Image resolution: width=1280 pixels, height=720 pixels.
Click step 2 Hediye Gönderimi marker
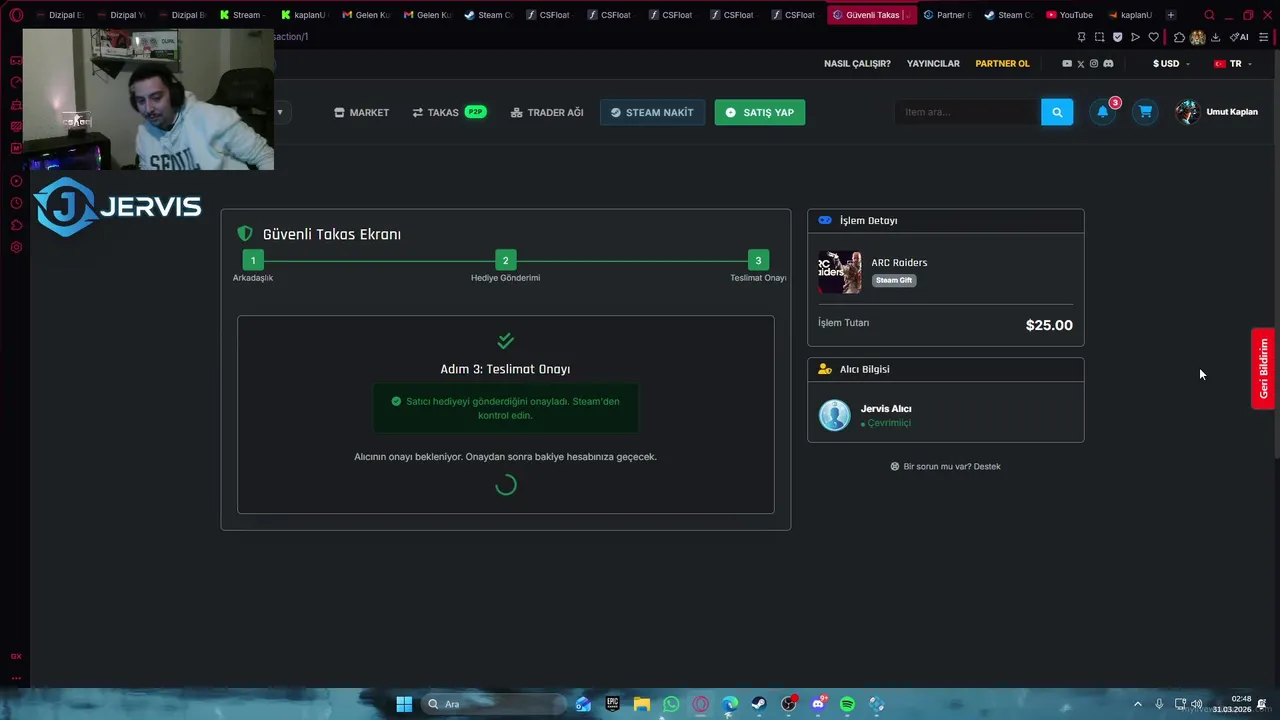click(505, 260)
